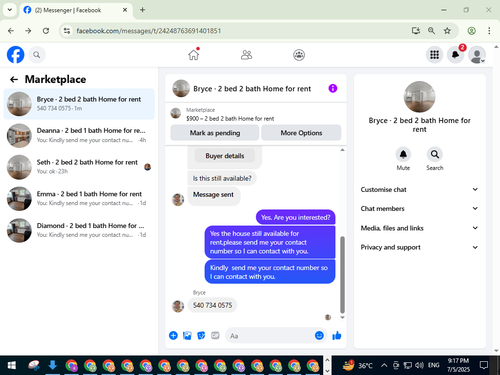Click the 'Is this still available?' message

222,178
